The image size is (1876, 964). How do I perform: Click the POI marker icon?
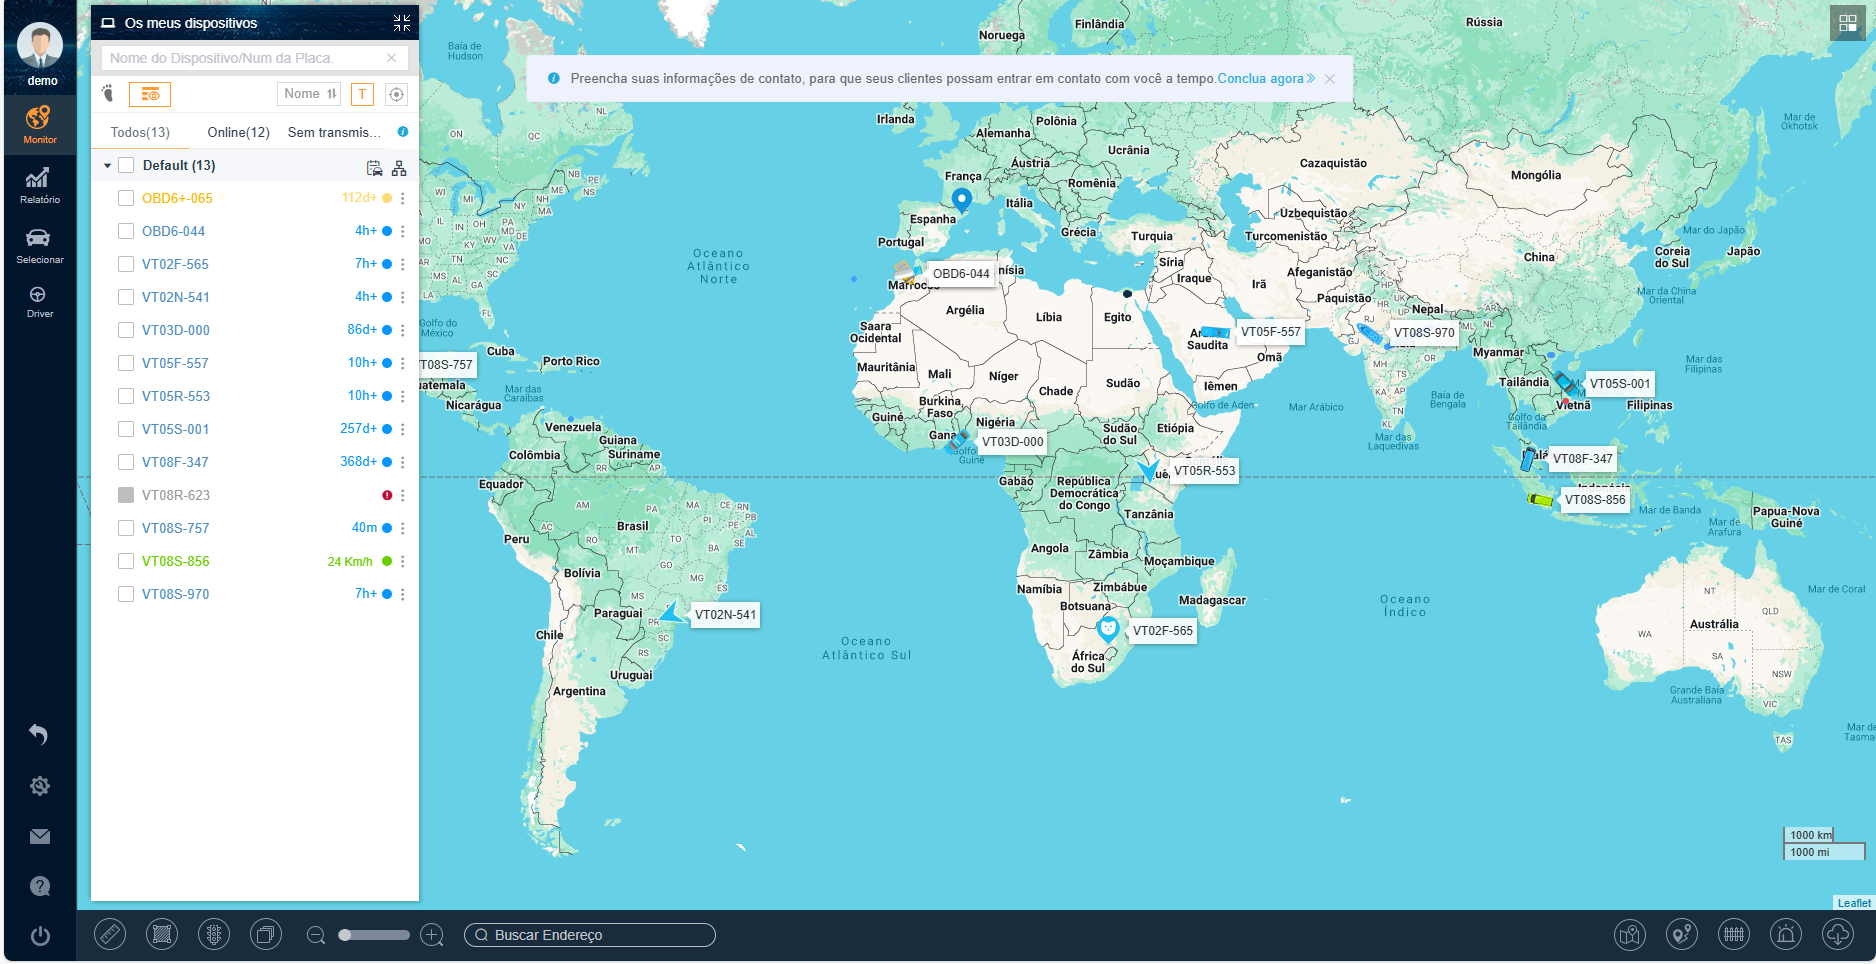coord(1682,935)
